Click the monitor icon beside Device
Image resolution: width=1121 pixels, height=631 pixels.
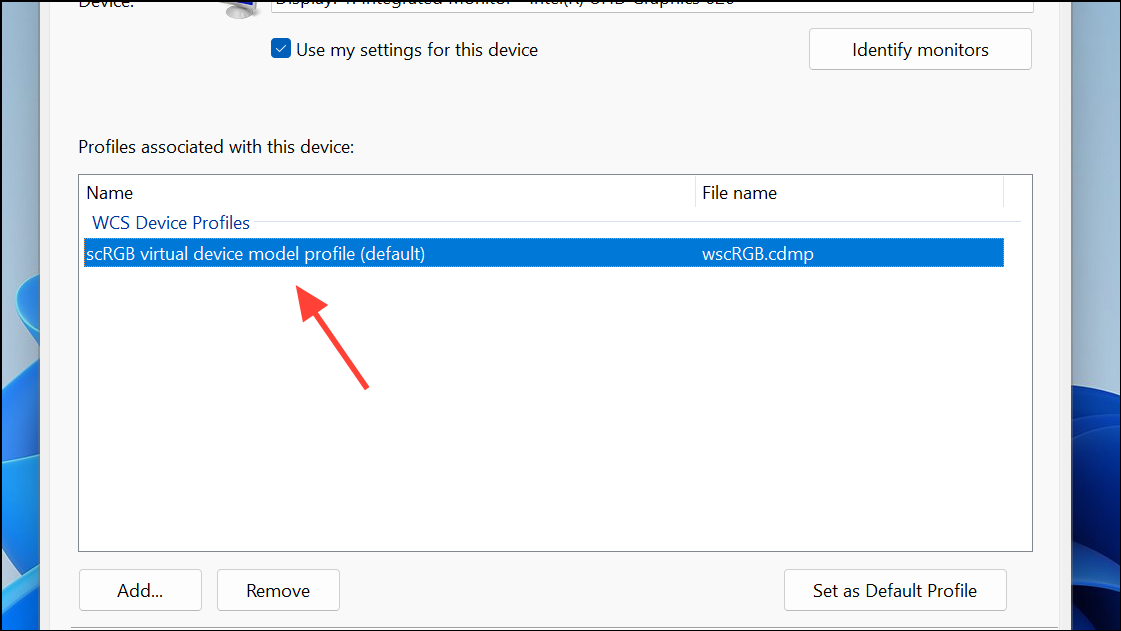click(239, 8)
